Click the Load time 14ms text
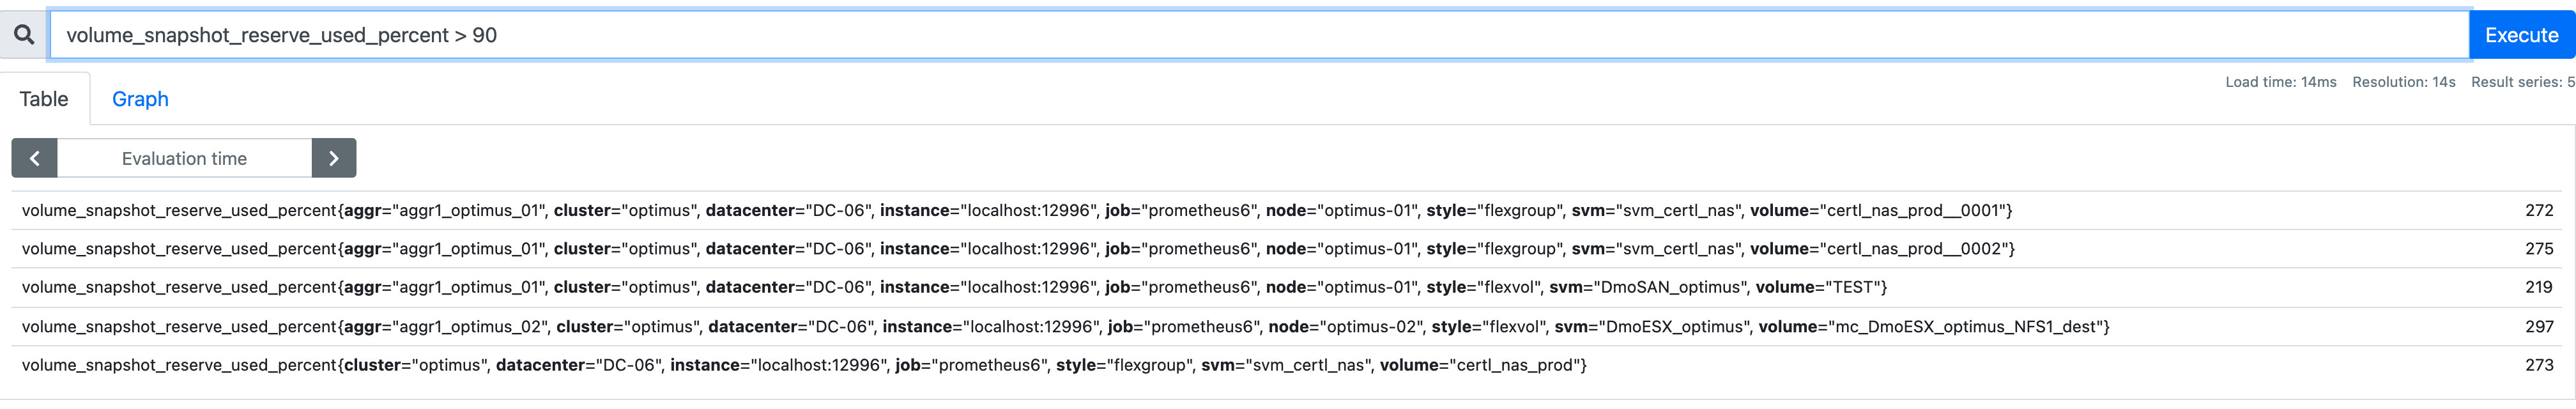 click(2280, 82)
